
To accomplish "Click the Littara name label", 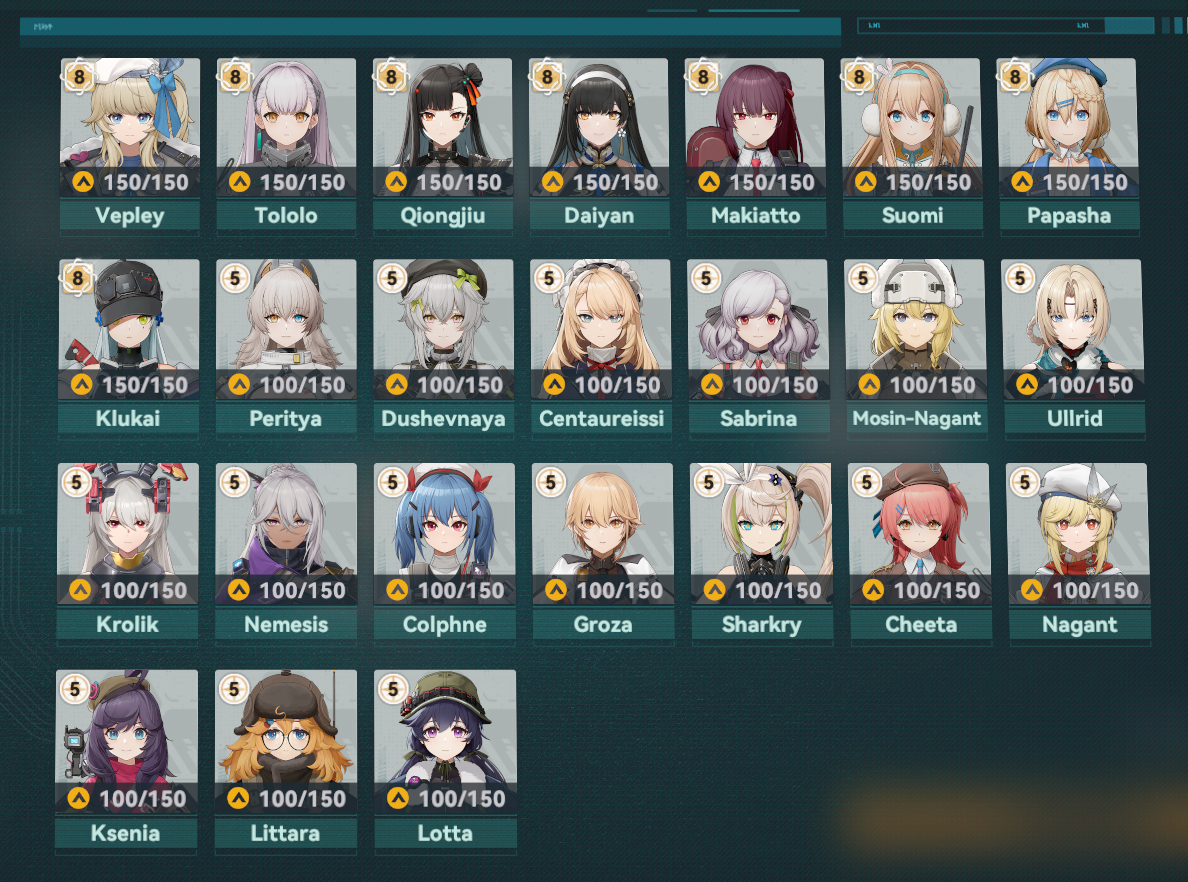I will (x=286, y=834).
